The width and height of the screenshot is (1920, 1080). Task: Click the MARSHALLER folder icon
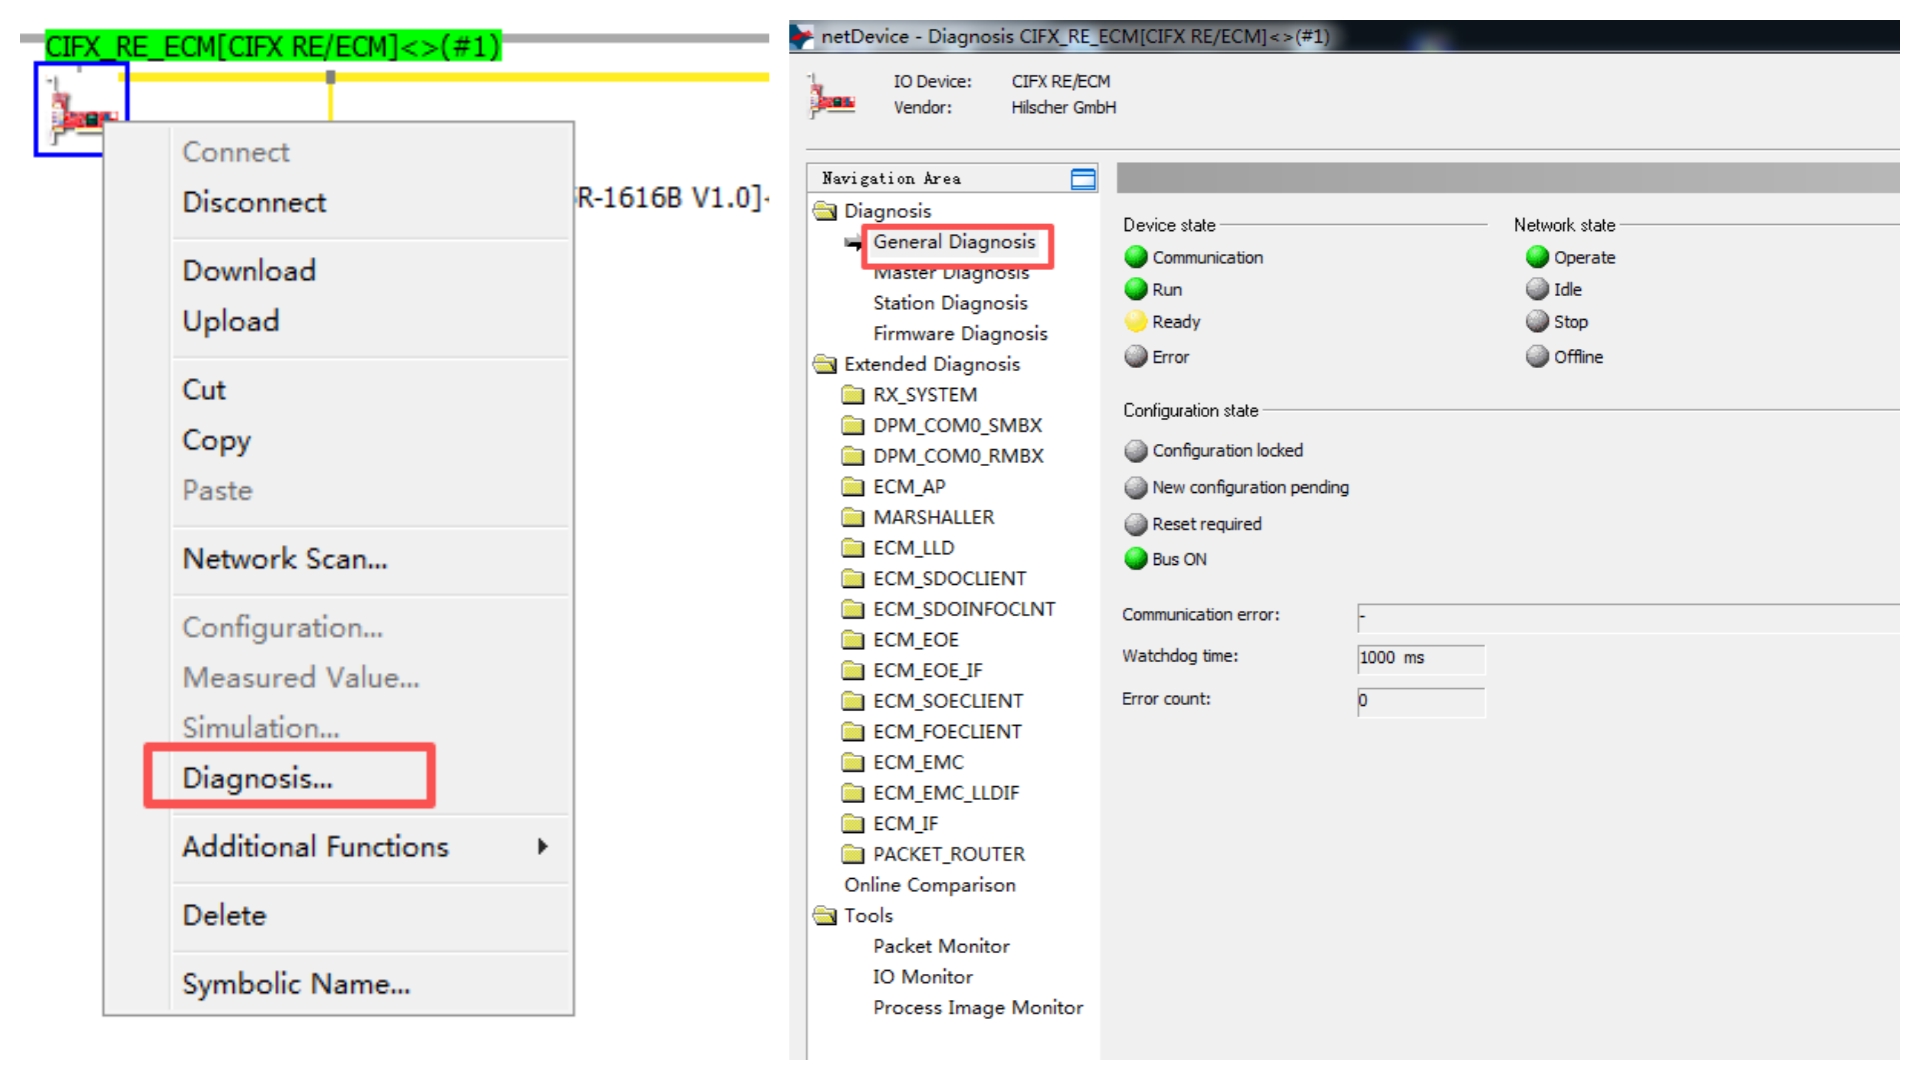click(853, 517)
